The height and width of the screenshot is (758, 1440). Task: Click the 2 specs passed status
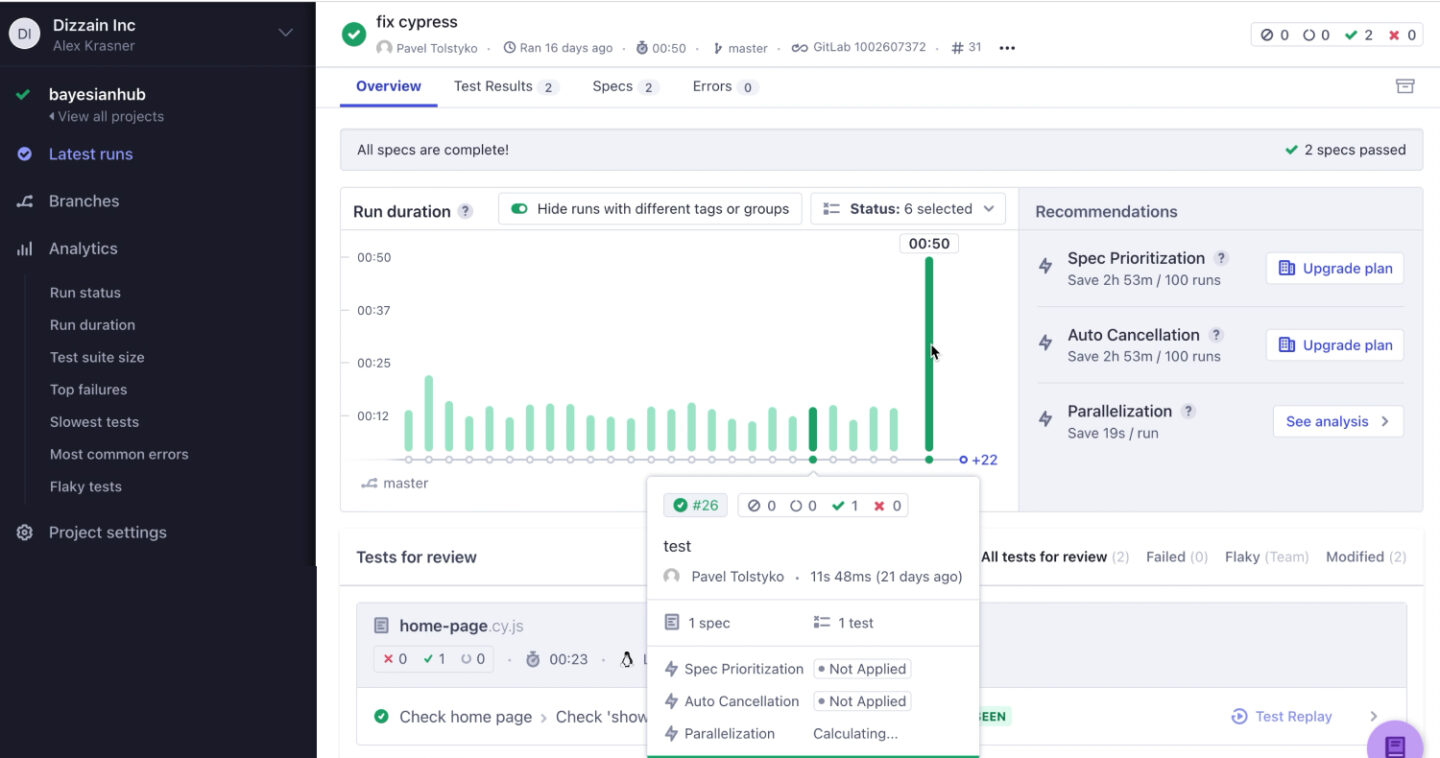[x=1345, y=150]
